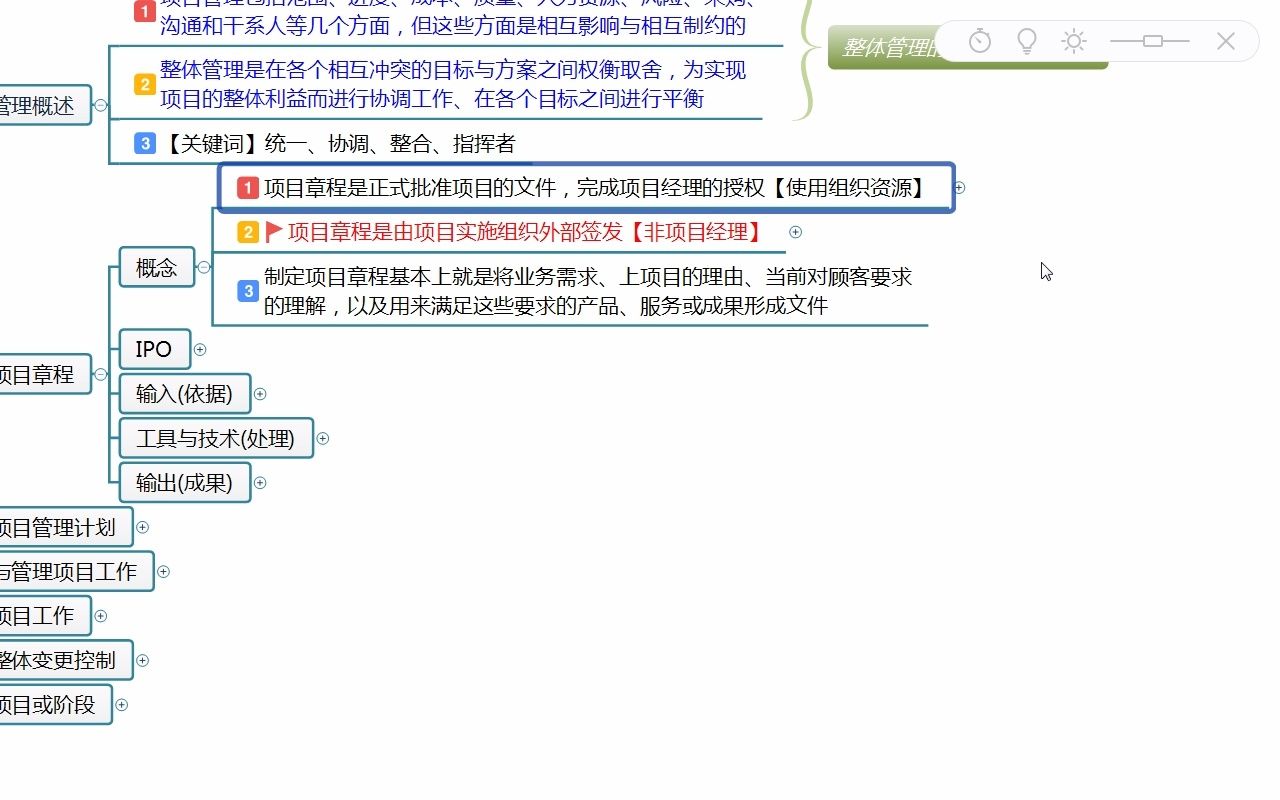Click the stopwatch timer icon in the toolbar
The image size is (1280, 800).
click(980, 41)
